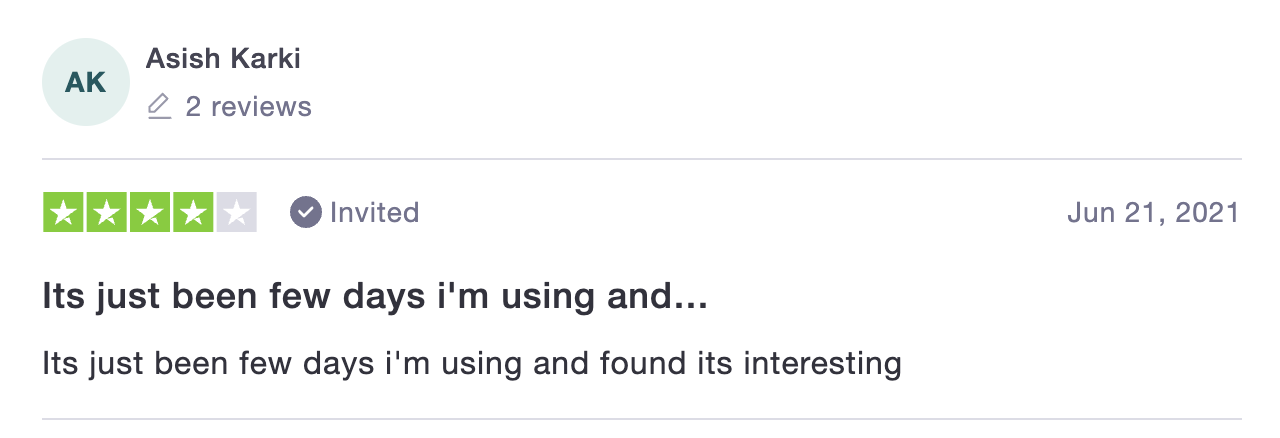Click the second green rating star
The image size is (1280, 438).
click(x=106, y=212)
